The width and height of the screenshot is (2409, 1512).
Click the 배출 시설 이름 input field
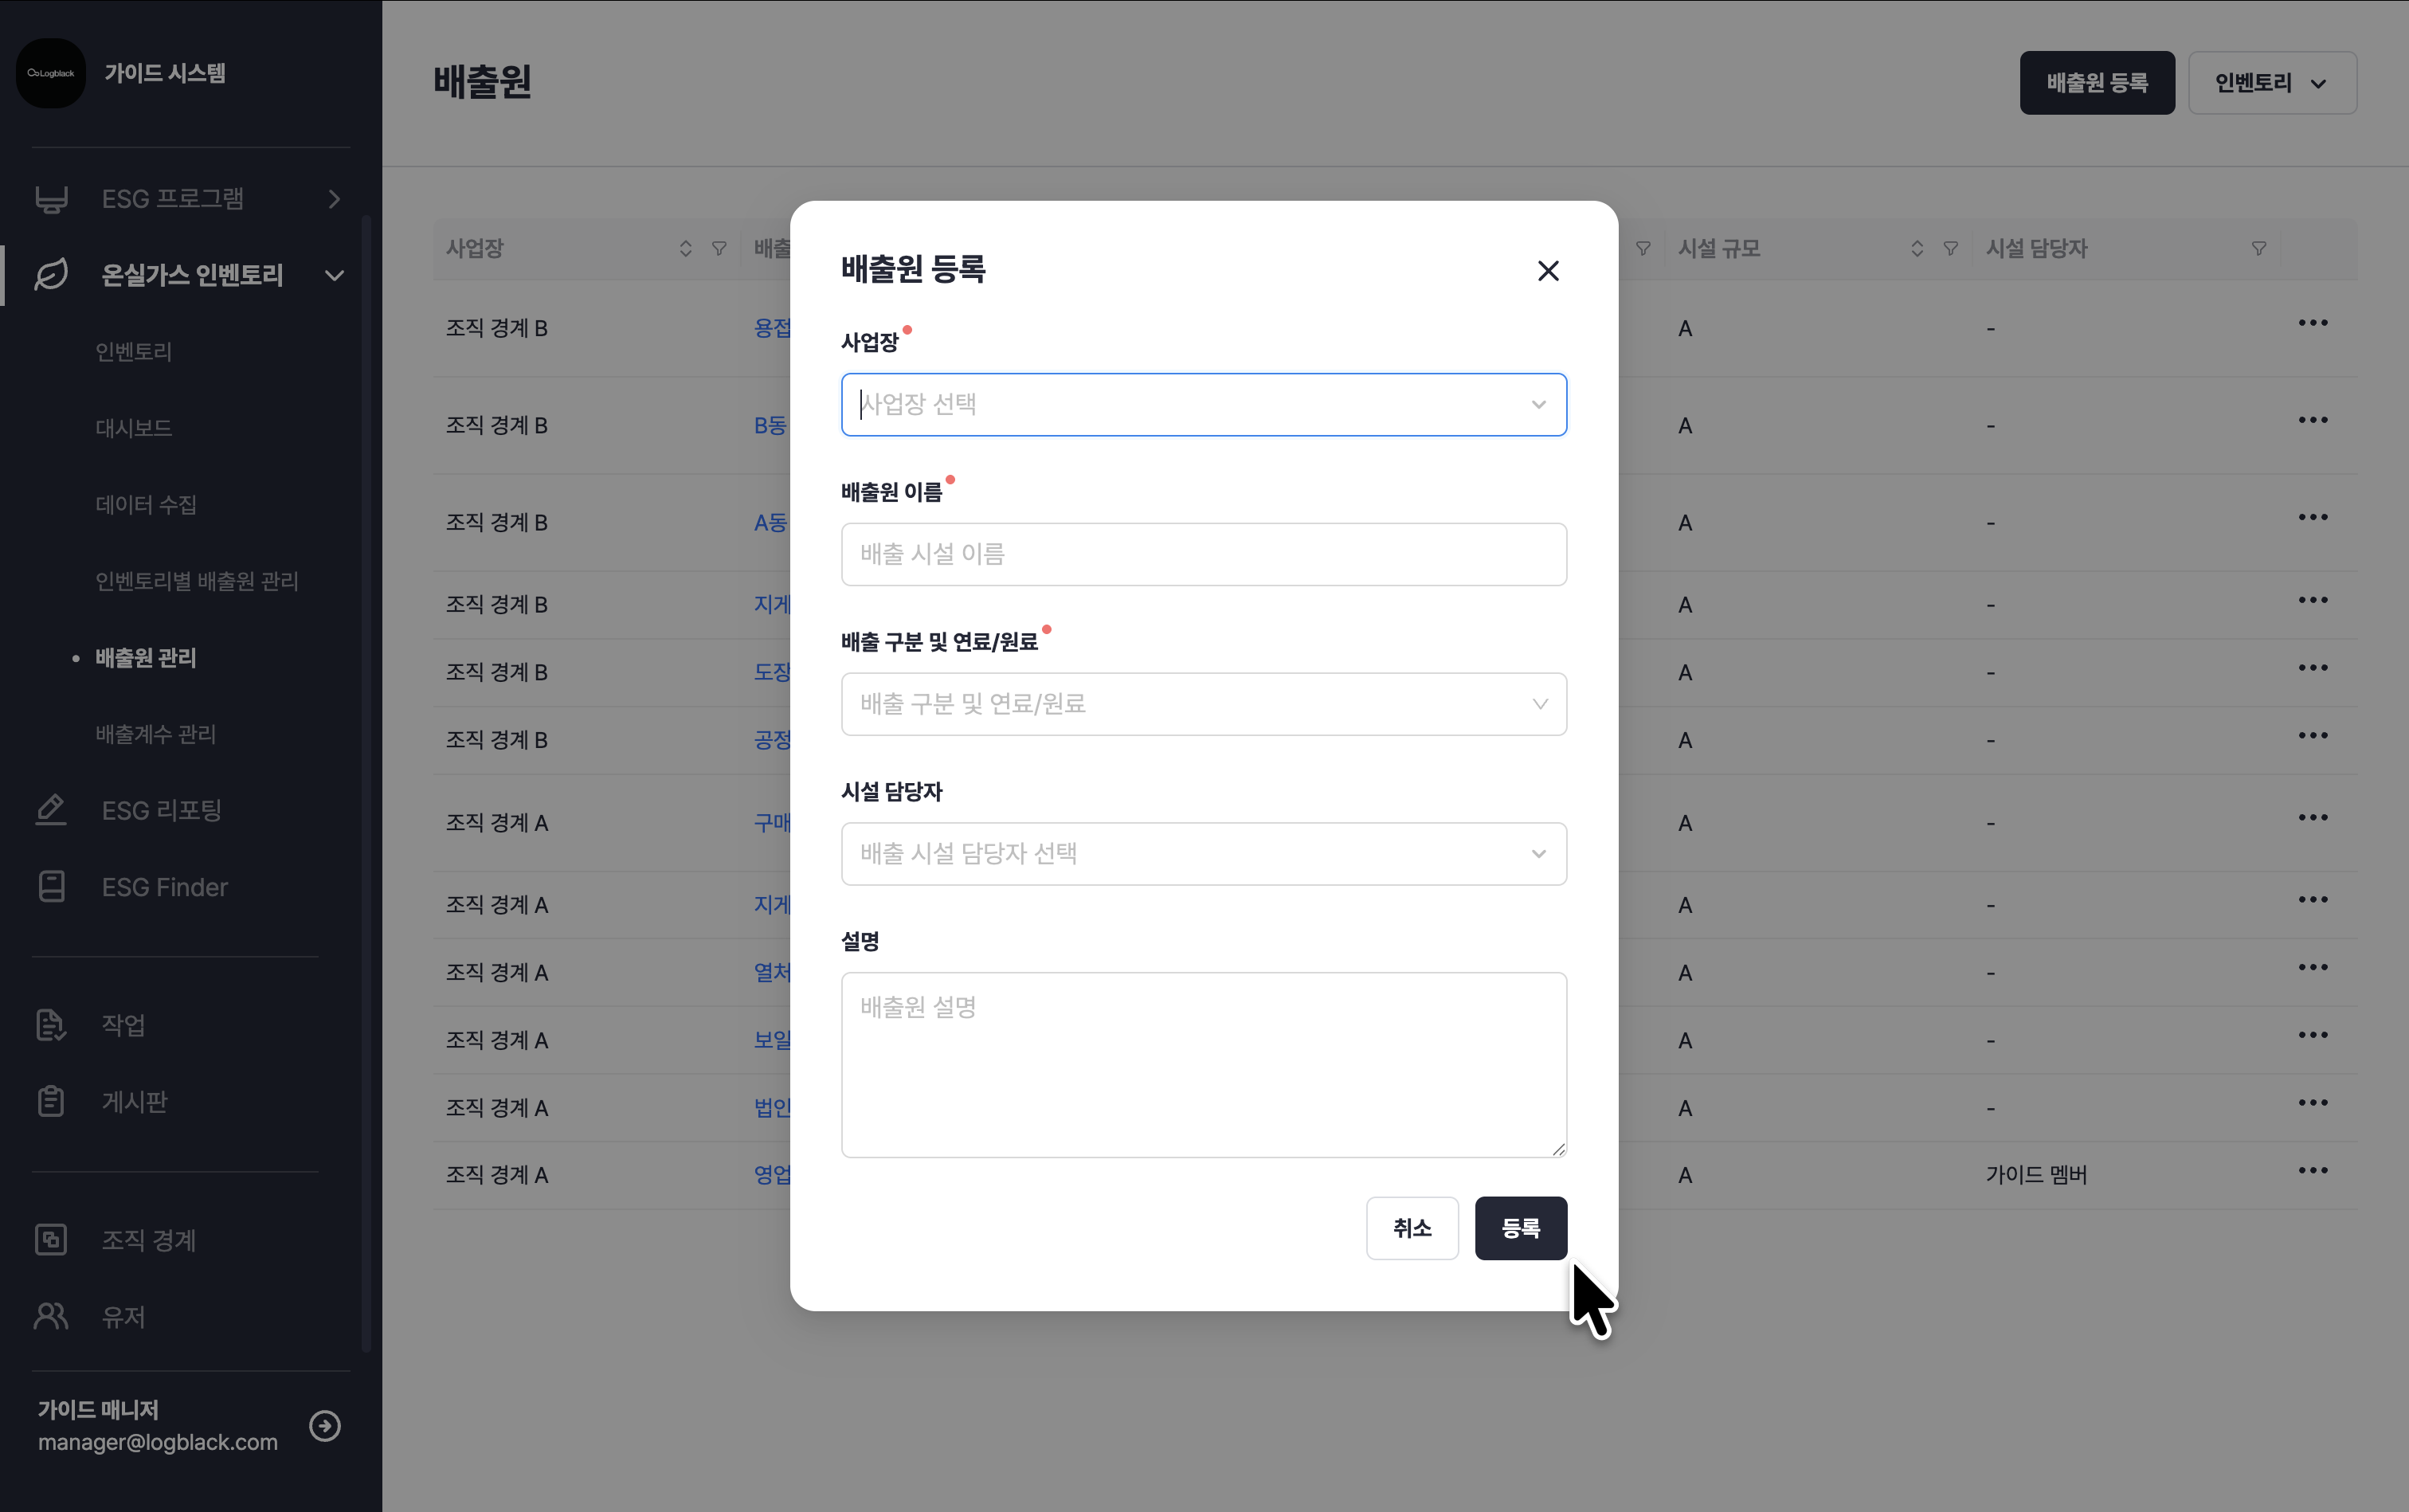coord(1203,554)
